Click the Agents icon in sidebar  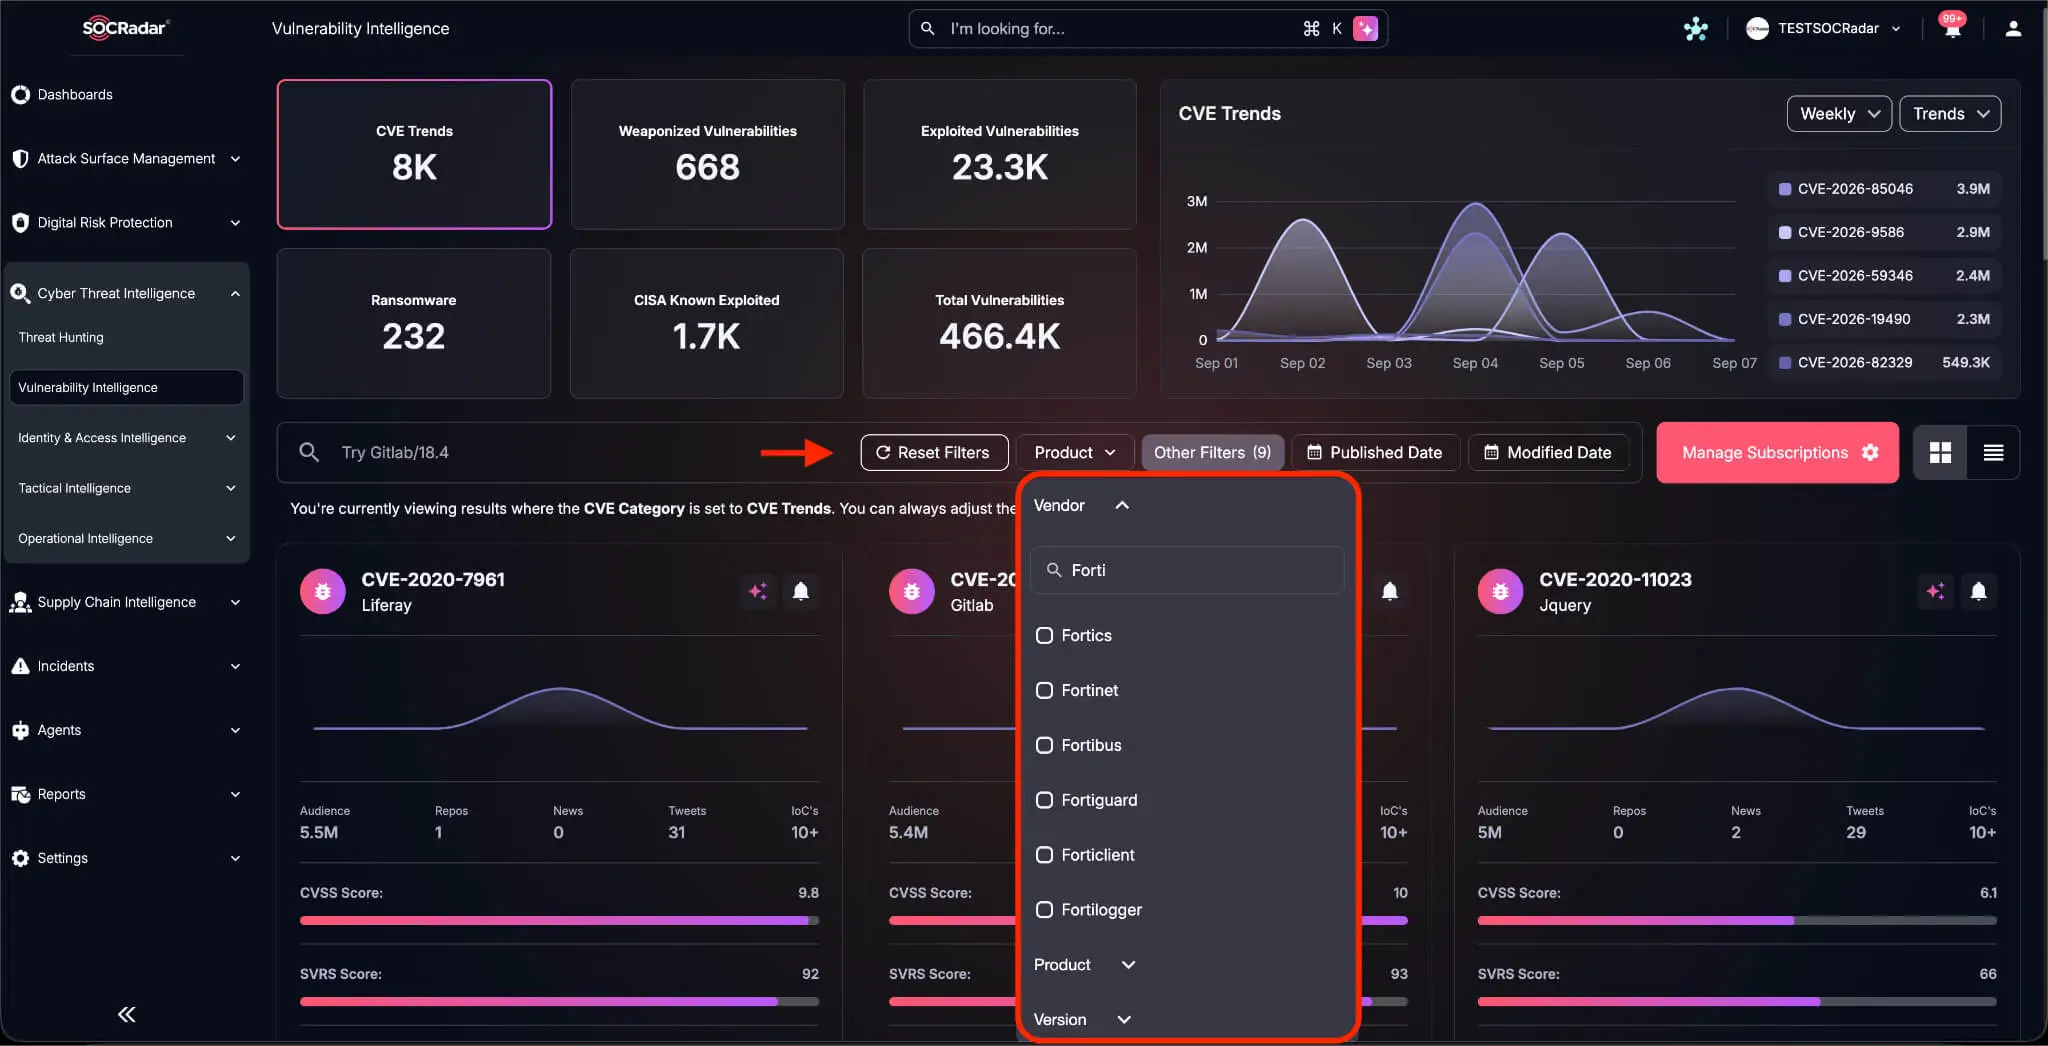tap(20, 730)
